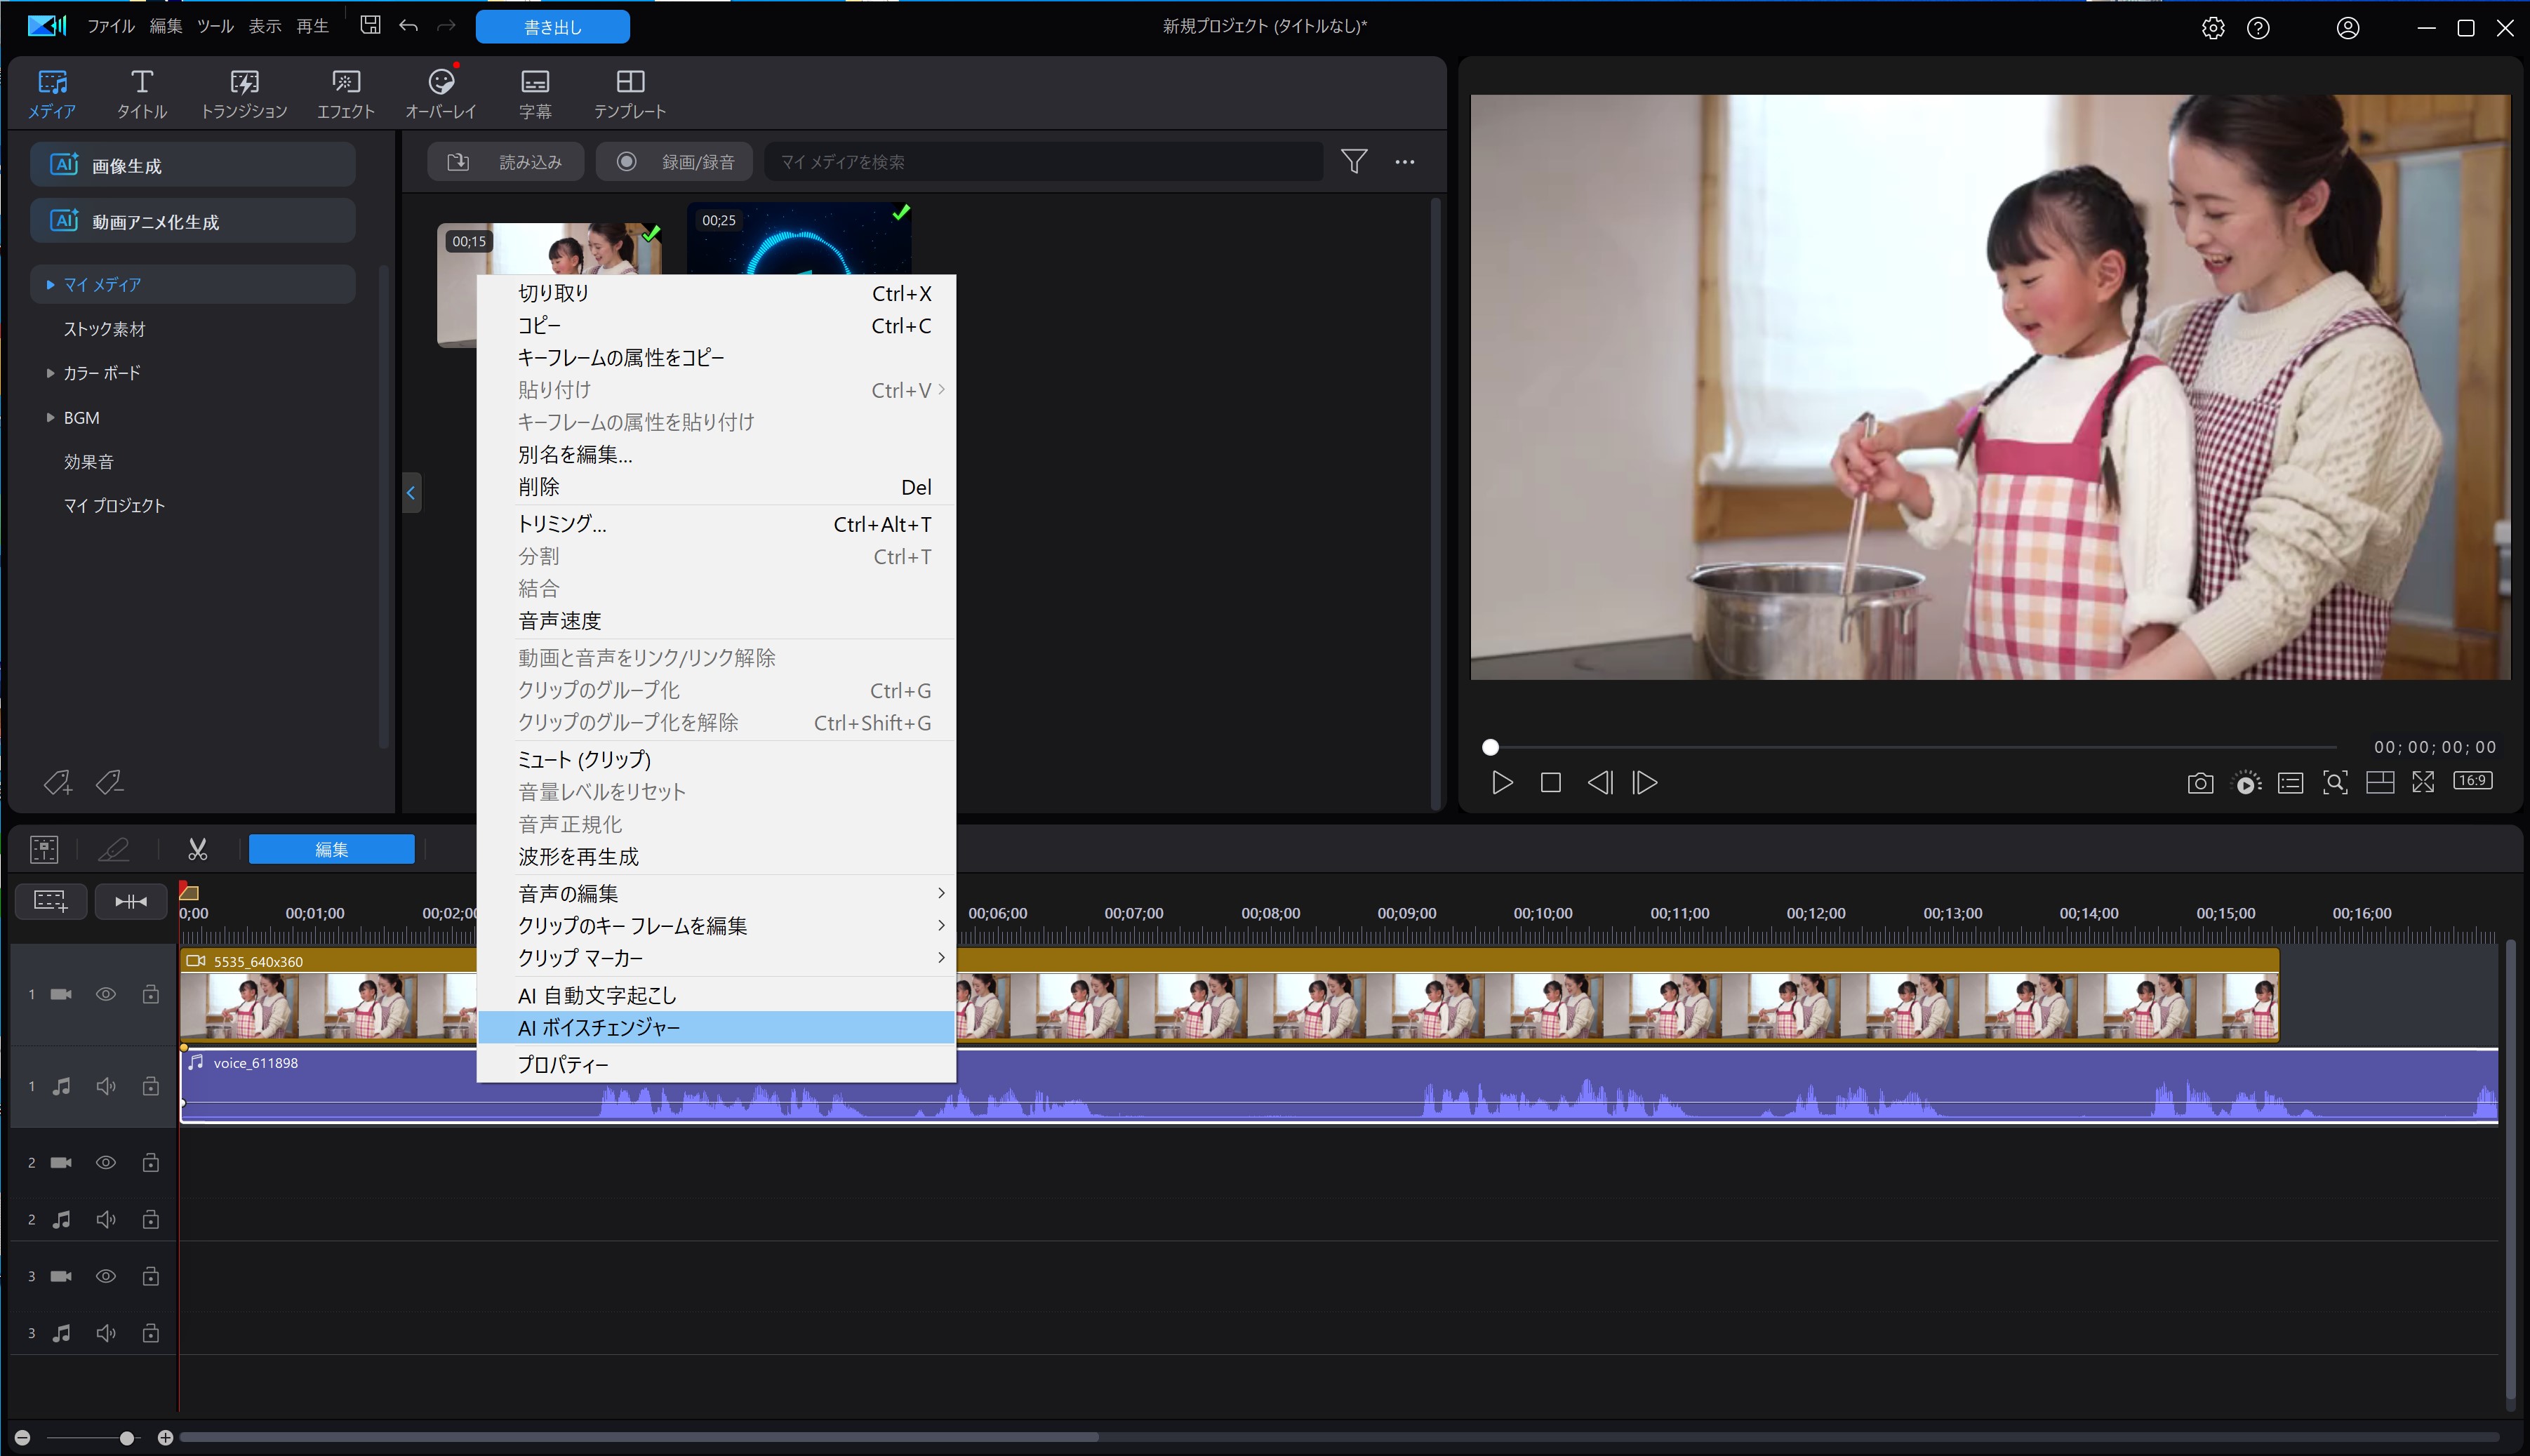Take a snapshot with the camera icon
This screenshot has height=1456, width=2530.
(2200, 783)
